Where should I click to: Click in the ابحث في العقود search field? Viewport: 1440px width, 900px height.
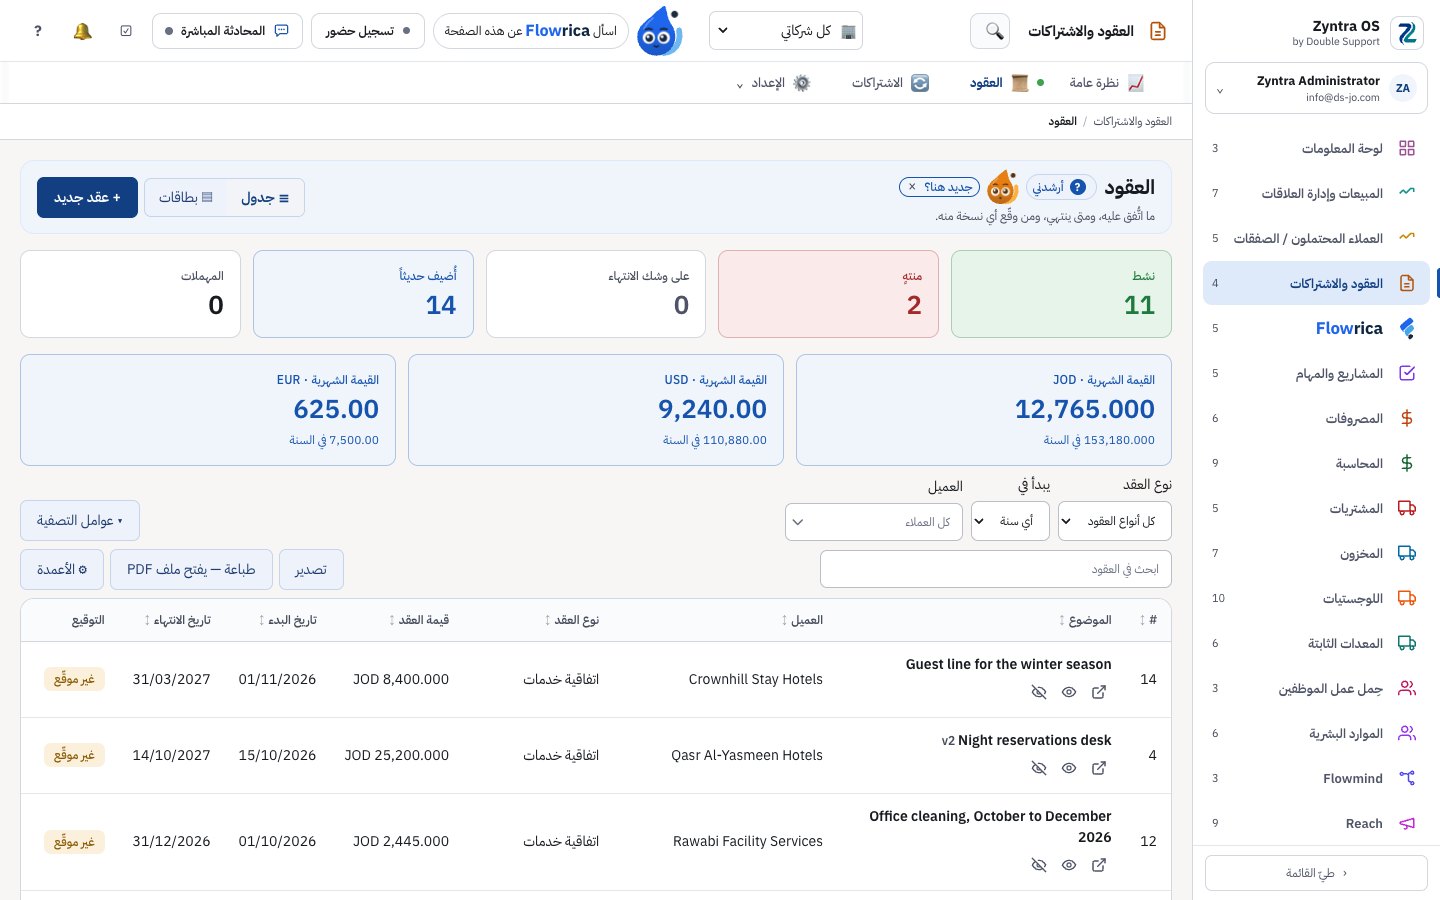pyautogui.click(x=996, y=570)
